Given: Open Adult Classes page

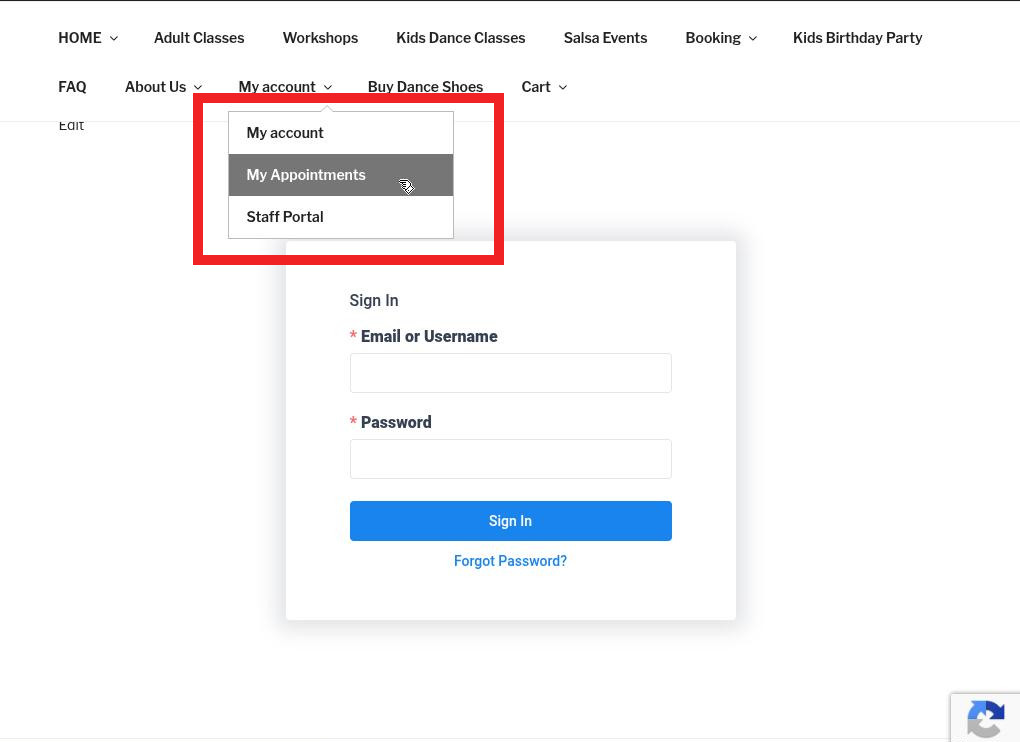Looking at the screenshot, I should click(x=199, y=38).
